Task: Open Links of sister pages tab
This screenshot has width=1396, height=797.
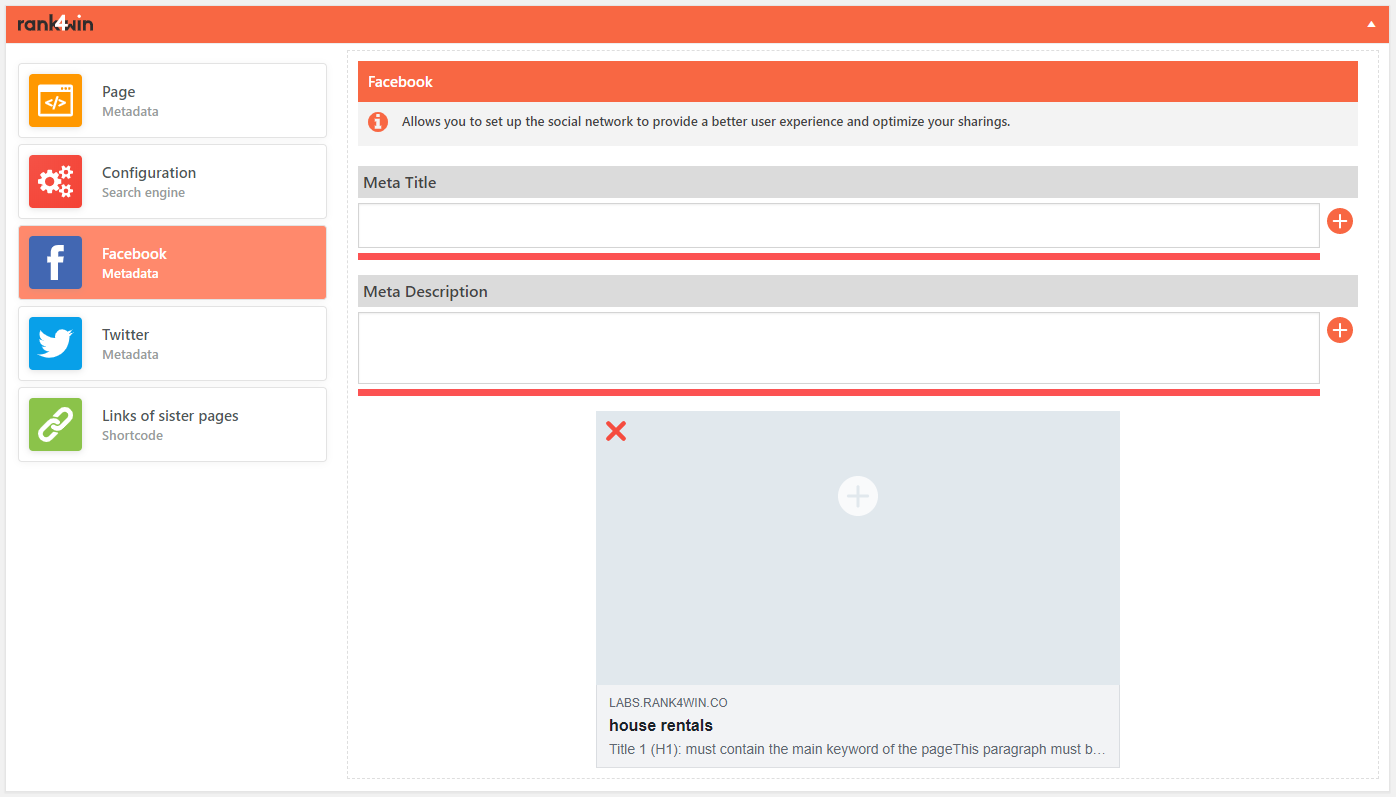Action: [x=172, y=425]
